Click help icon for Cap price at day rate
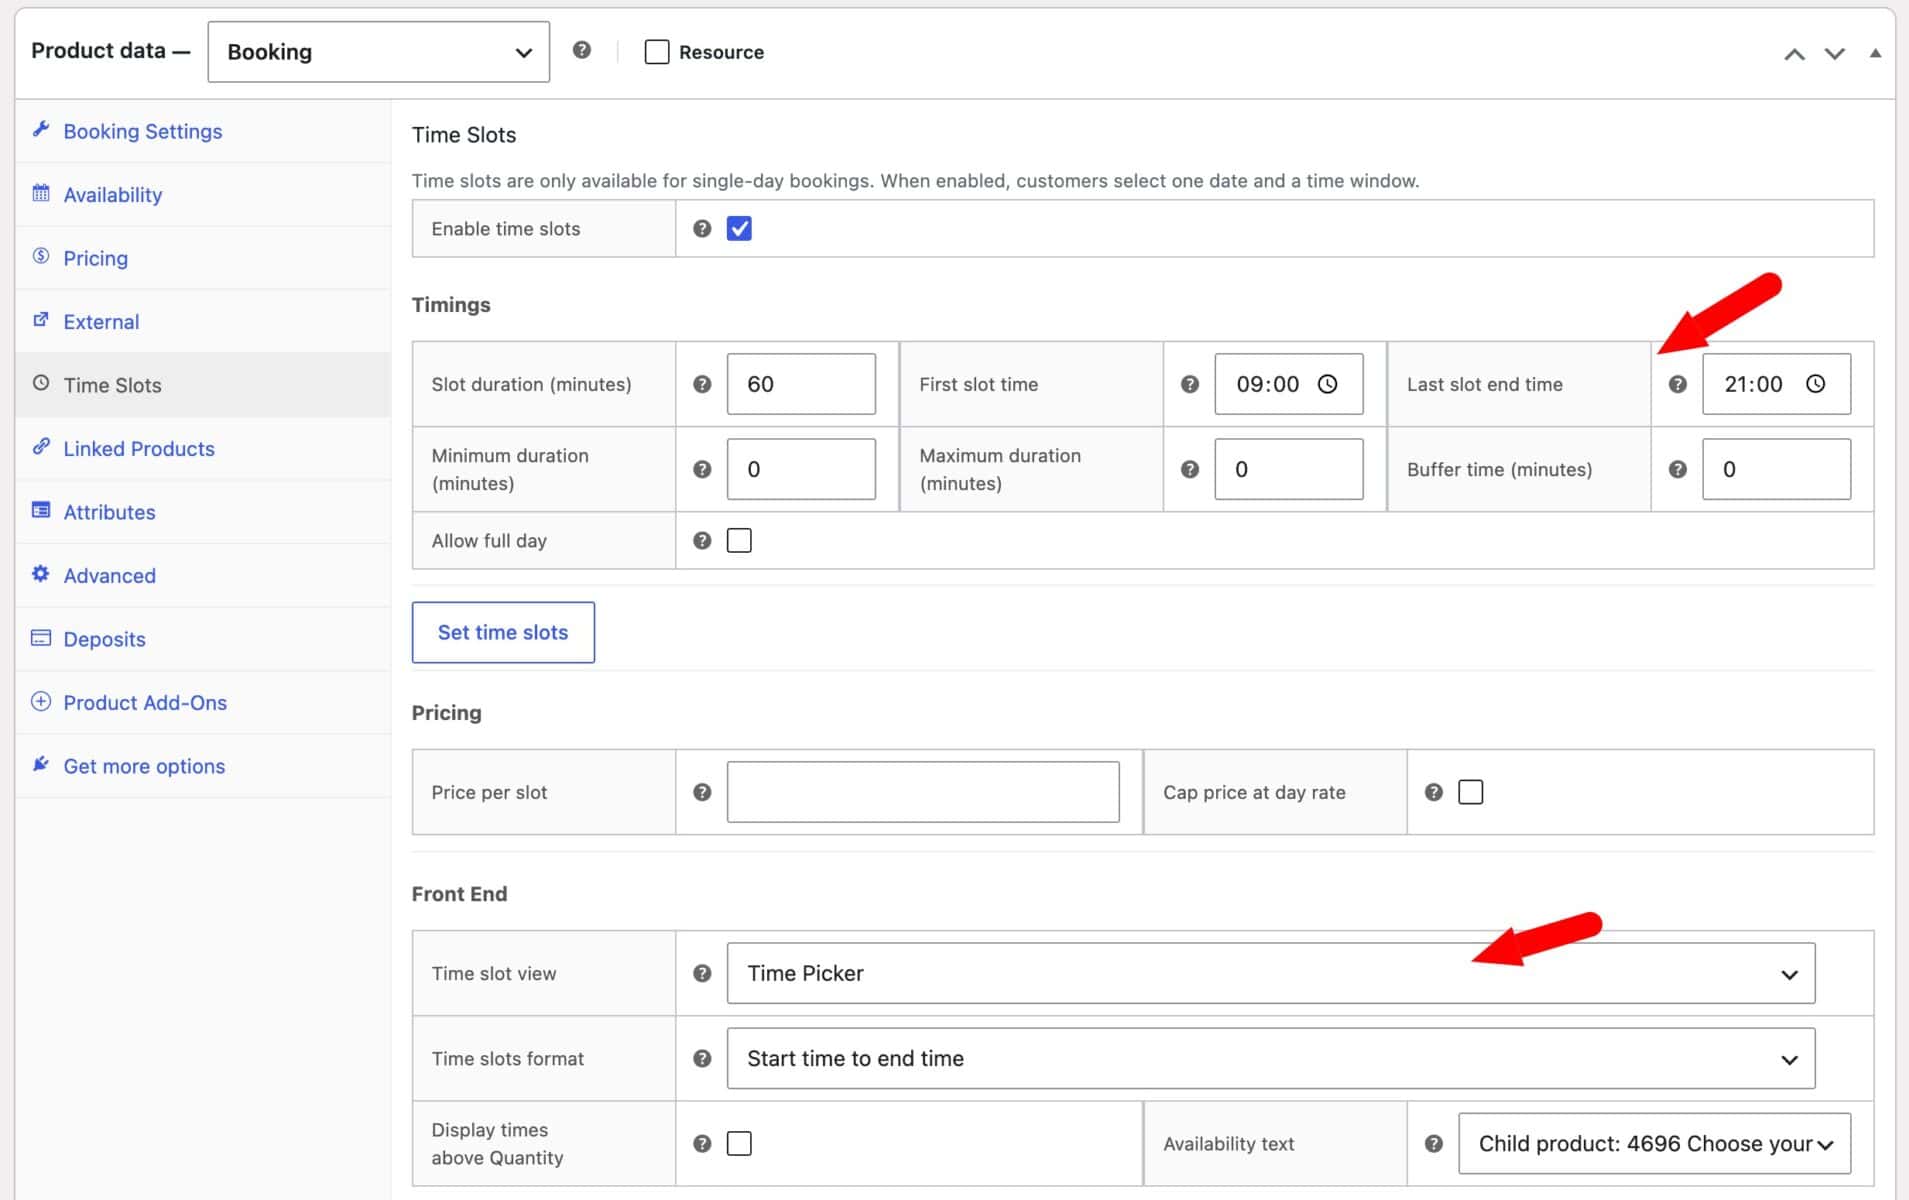The height and width of the screenshot is (1200, 1909). coord(1434,792)
